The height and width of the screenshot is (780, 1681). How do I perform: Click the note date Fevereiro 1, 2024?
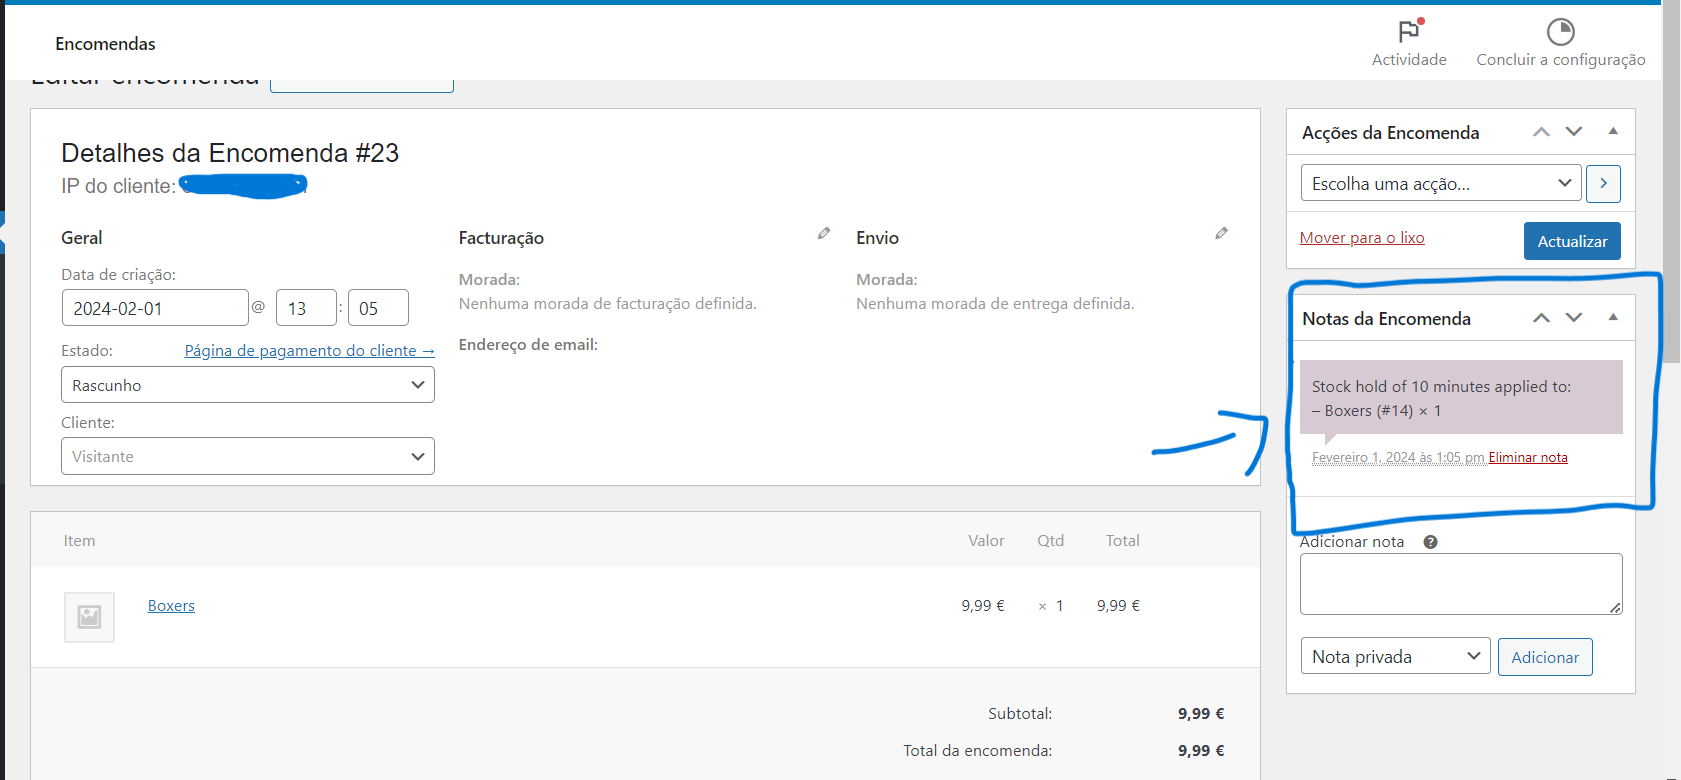click(x=1398, y=457)
